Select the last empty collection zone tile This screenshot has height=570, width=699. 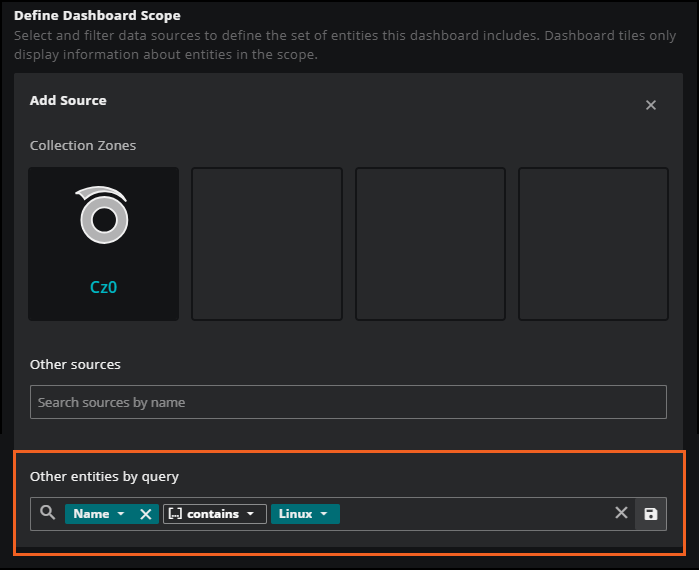pyautogui.click(x=593, y=244)
